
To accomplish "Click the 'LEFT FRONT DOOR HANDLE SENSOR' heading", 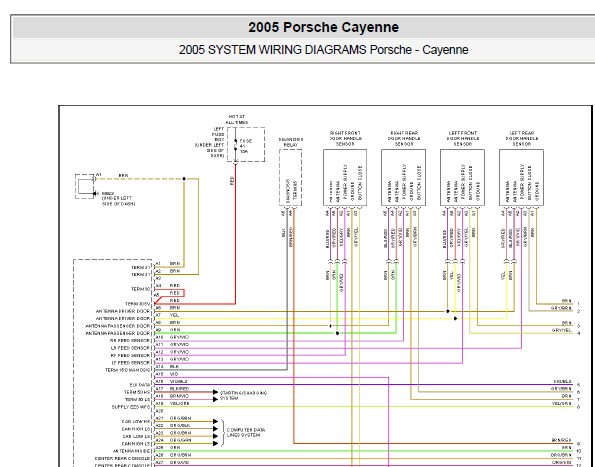I will click(463, 138).
